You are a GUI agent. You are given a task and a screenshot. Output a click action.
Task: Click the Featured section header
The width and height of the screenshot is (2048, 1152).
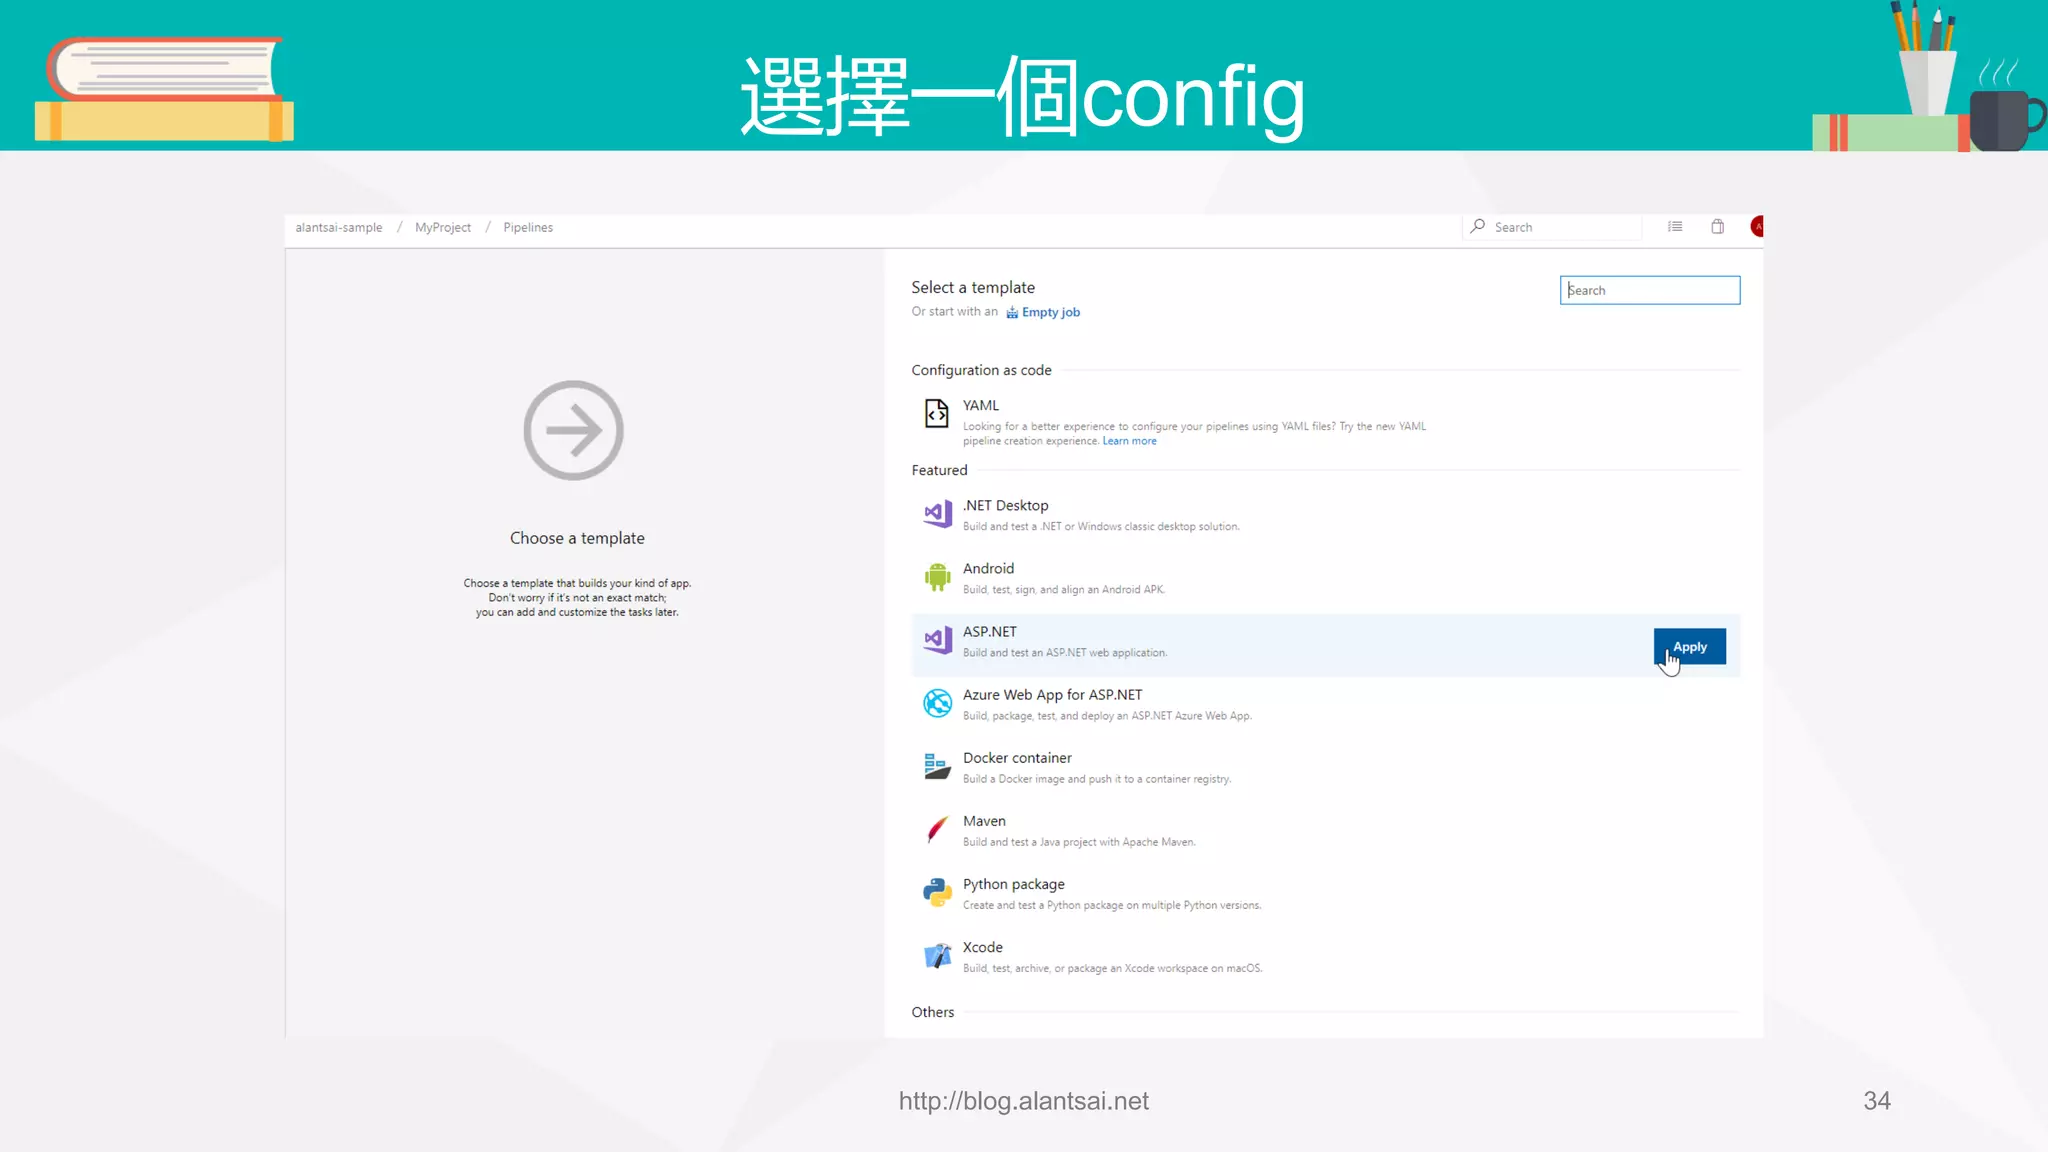point(939,470)
